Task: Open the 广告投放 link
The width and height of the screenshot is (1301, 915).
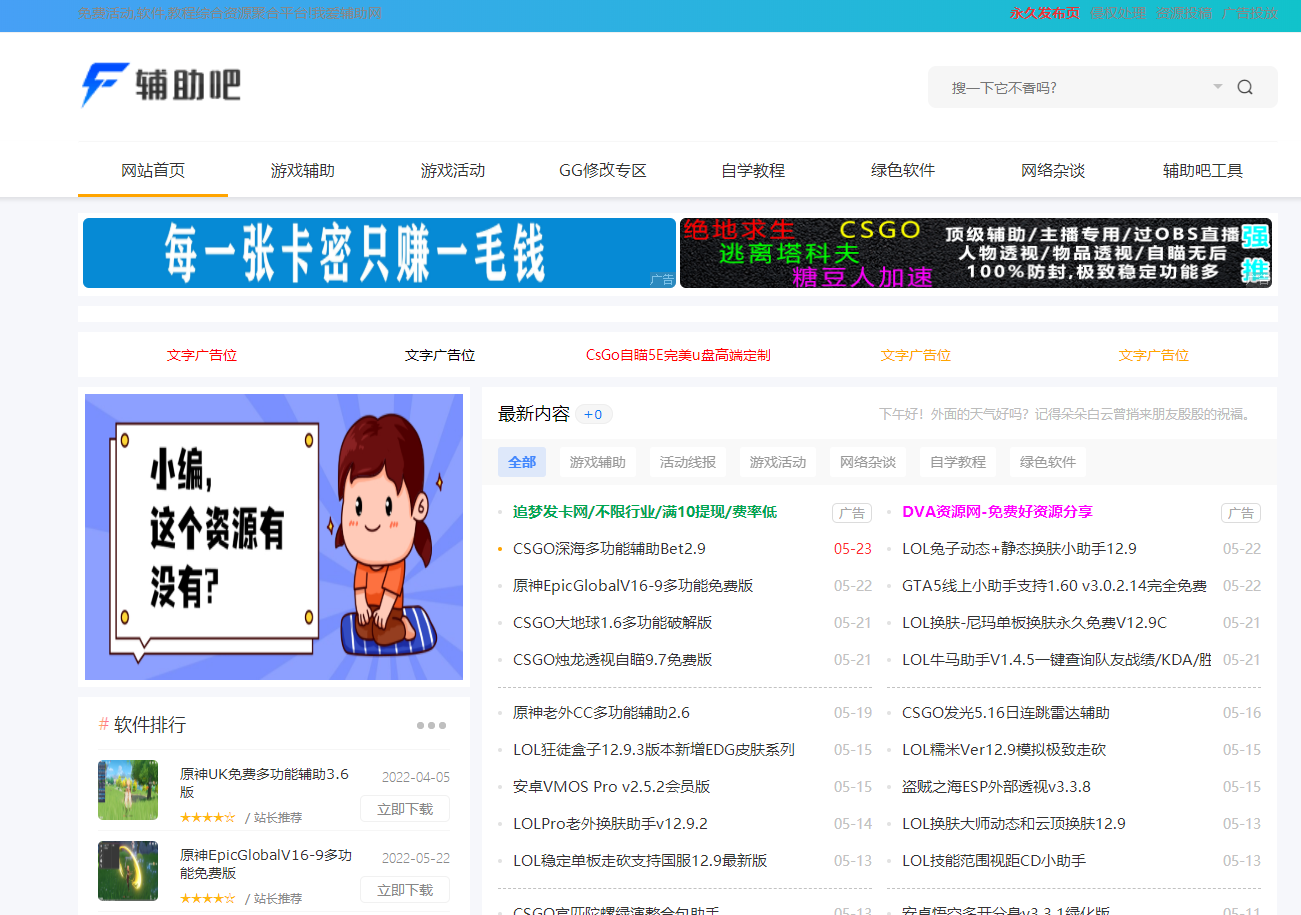Action: (1249, 14)
